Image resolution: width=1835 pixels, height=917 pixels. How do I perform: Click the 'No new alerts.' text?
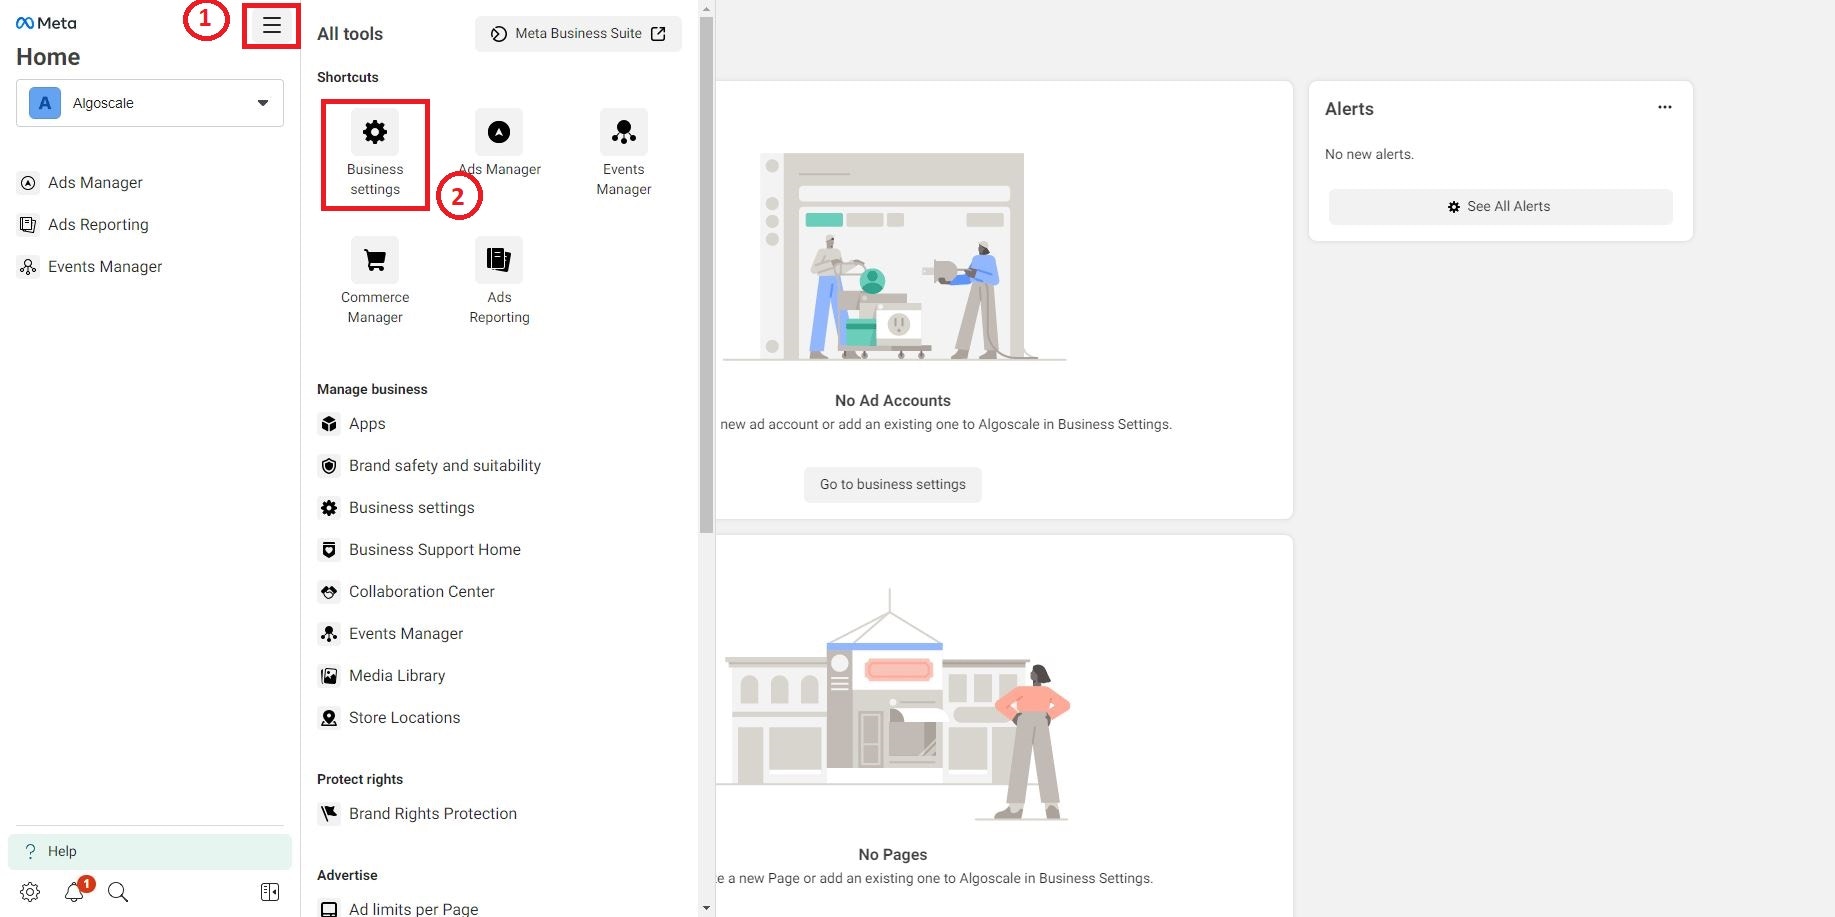point(1369,154)
